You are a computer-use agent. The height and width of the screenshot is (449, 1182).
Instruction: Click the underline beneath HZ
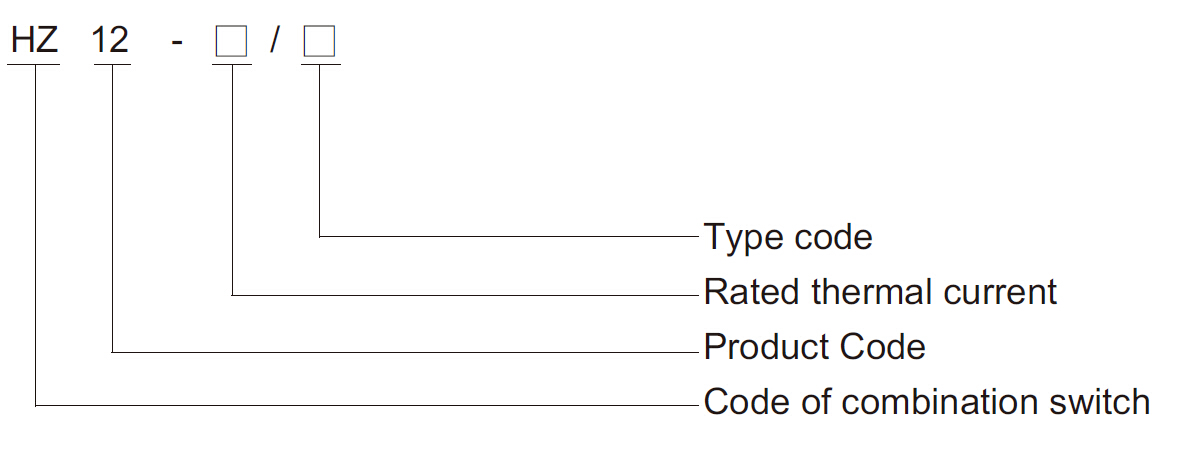pyautogui.click(x=34, y=65)
